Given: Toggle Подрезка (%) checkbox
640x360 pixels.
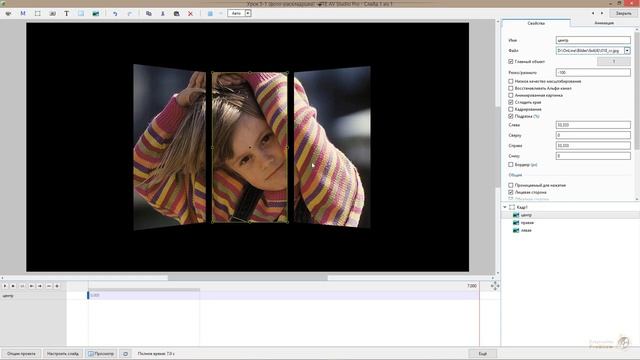Looking at the screenshot, I should coord(511,116).
